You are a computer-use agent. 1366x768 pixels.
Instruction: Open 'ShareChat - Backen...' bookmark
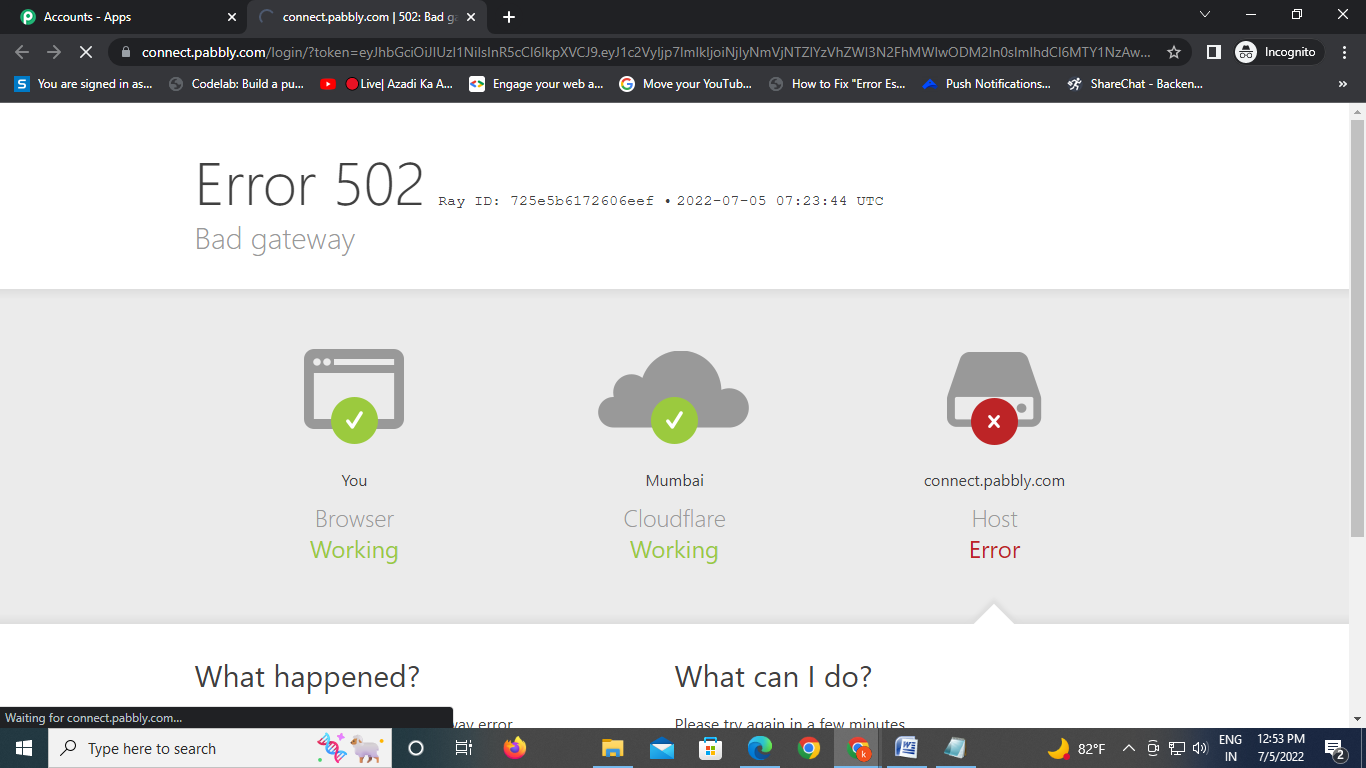[x=1135, y=84]
